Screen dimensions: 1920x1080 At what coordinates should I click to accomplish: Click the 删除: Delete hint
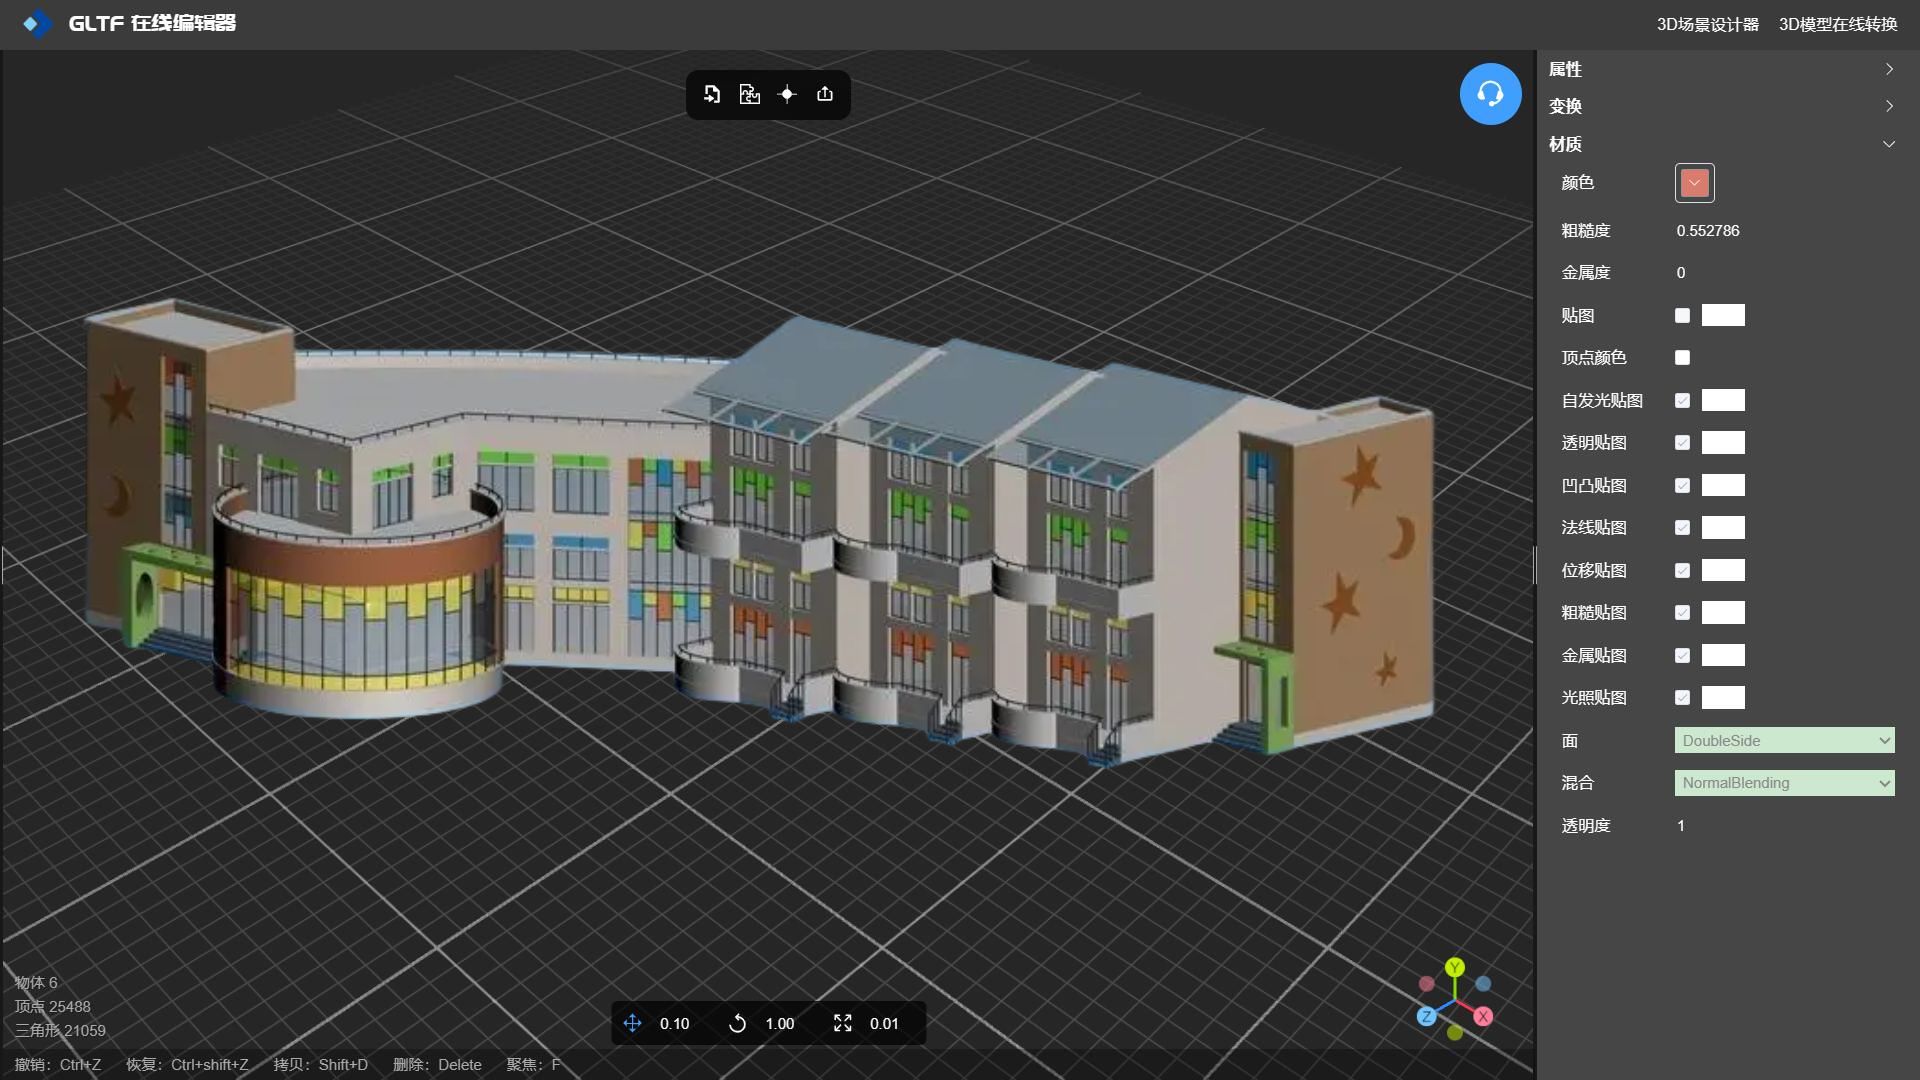[x=437, y=1065]
